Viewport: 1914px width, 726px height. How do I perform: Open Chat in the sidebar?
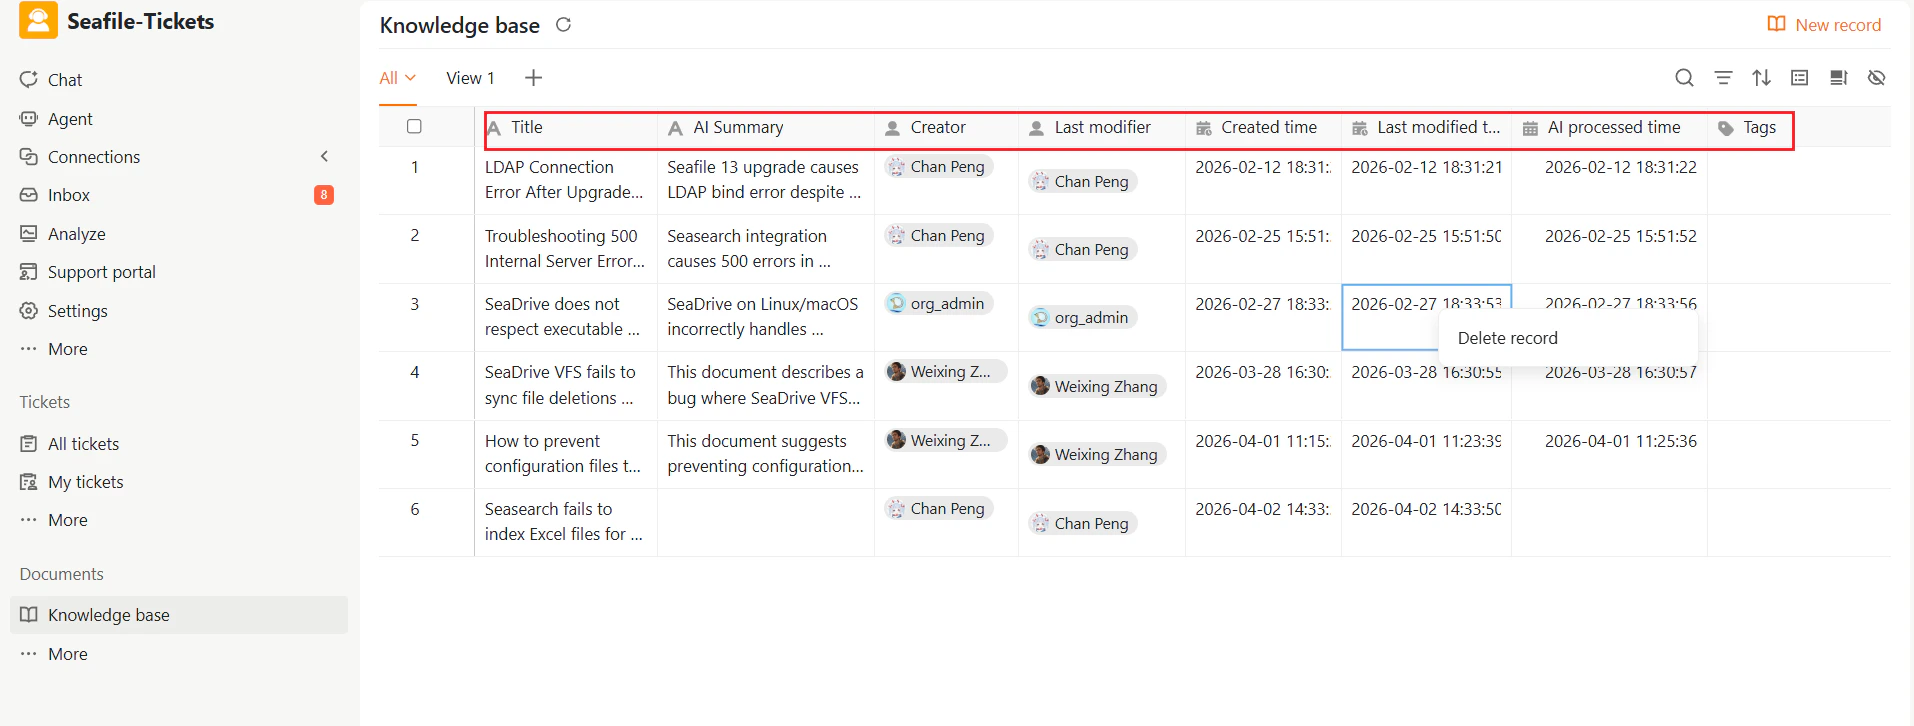tap(64, 80)
